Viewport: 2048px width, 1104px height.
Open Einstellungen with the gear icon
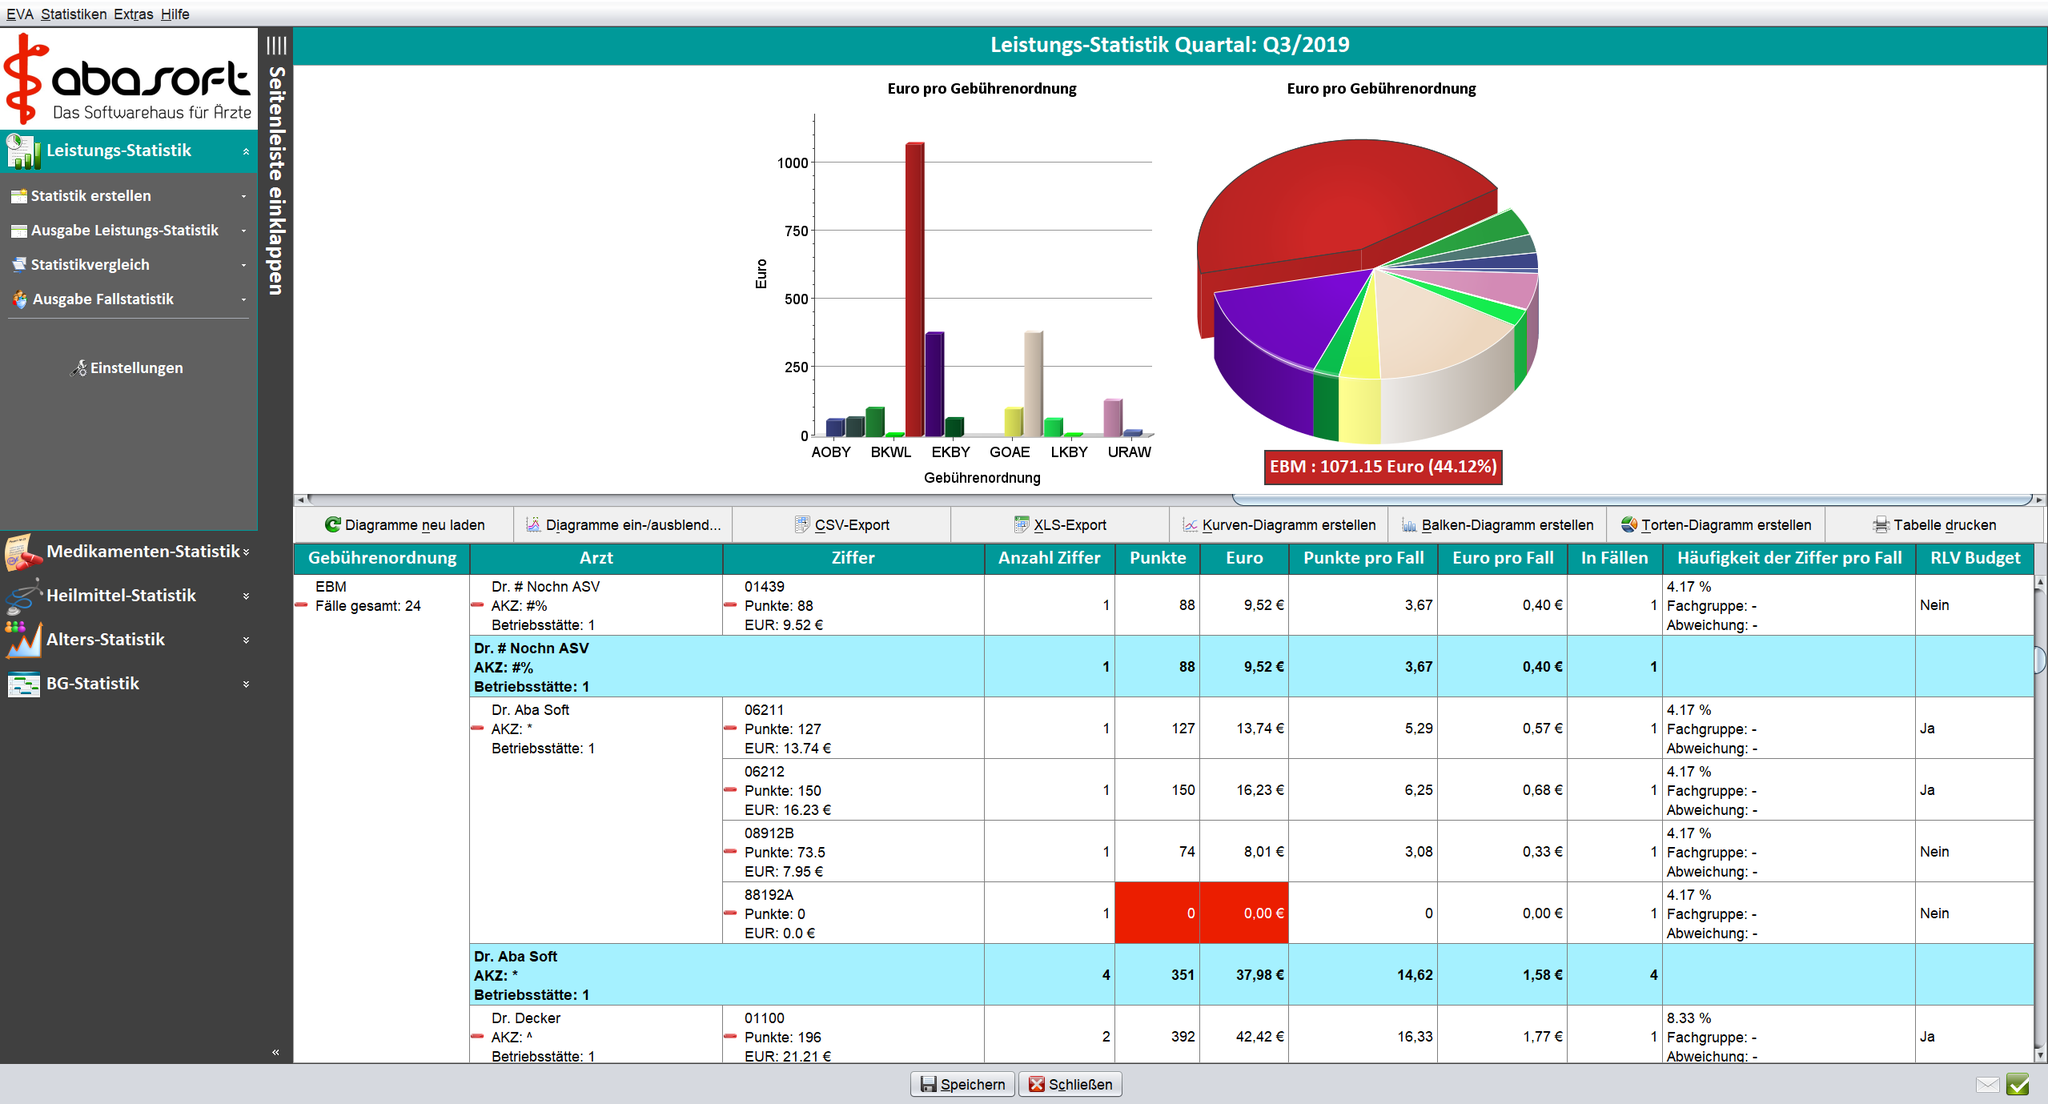point(78,368)
